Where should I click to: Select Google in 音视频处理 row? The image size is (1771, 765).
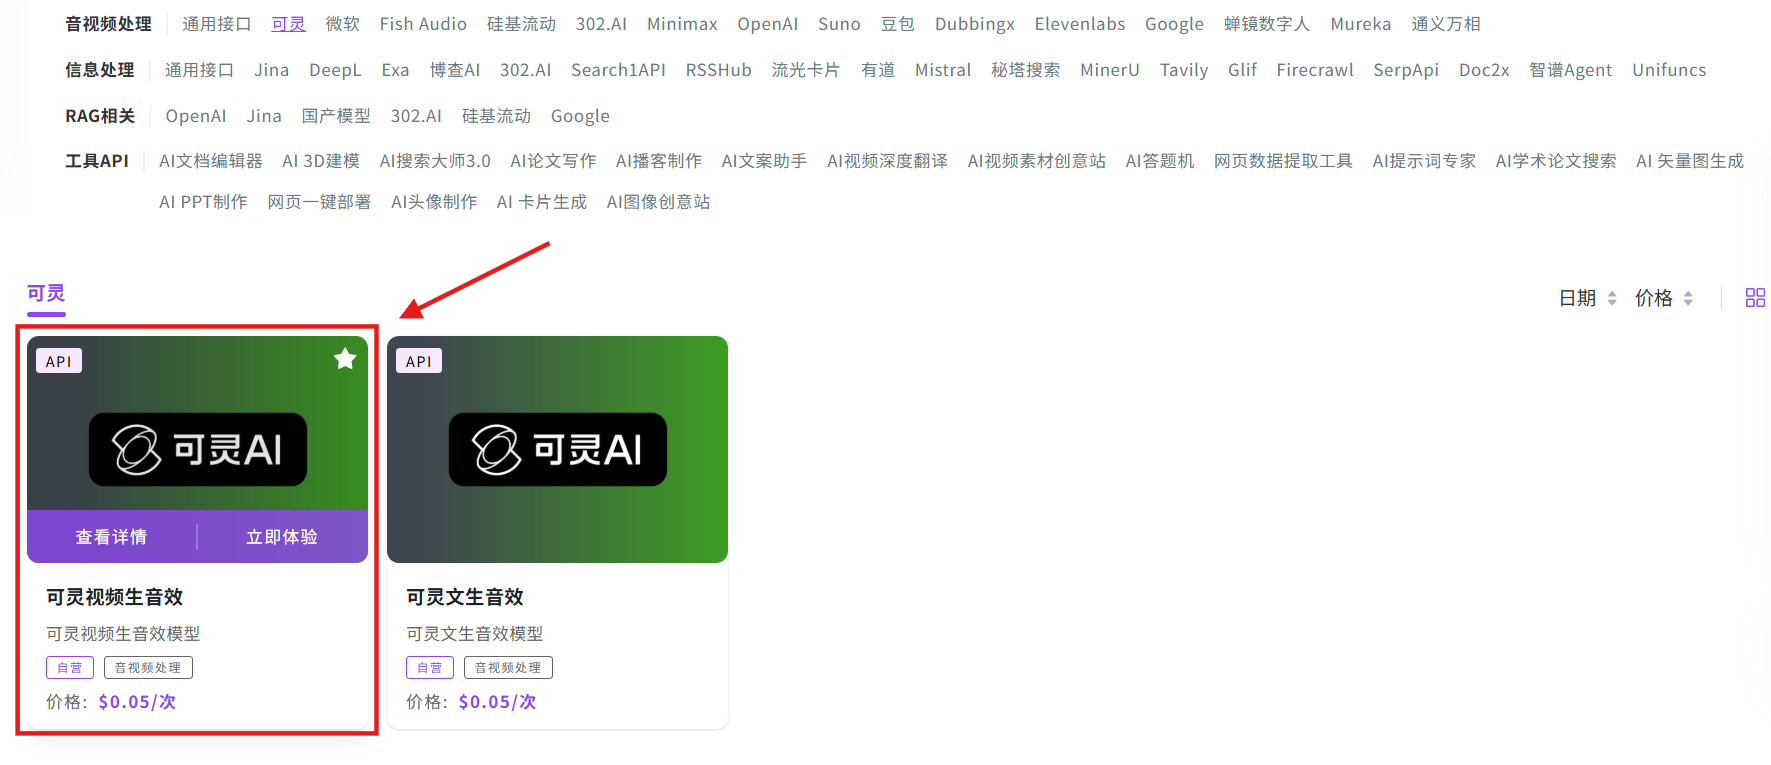1174,24
